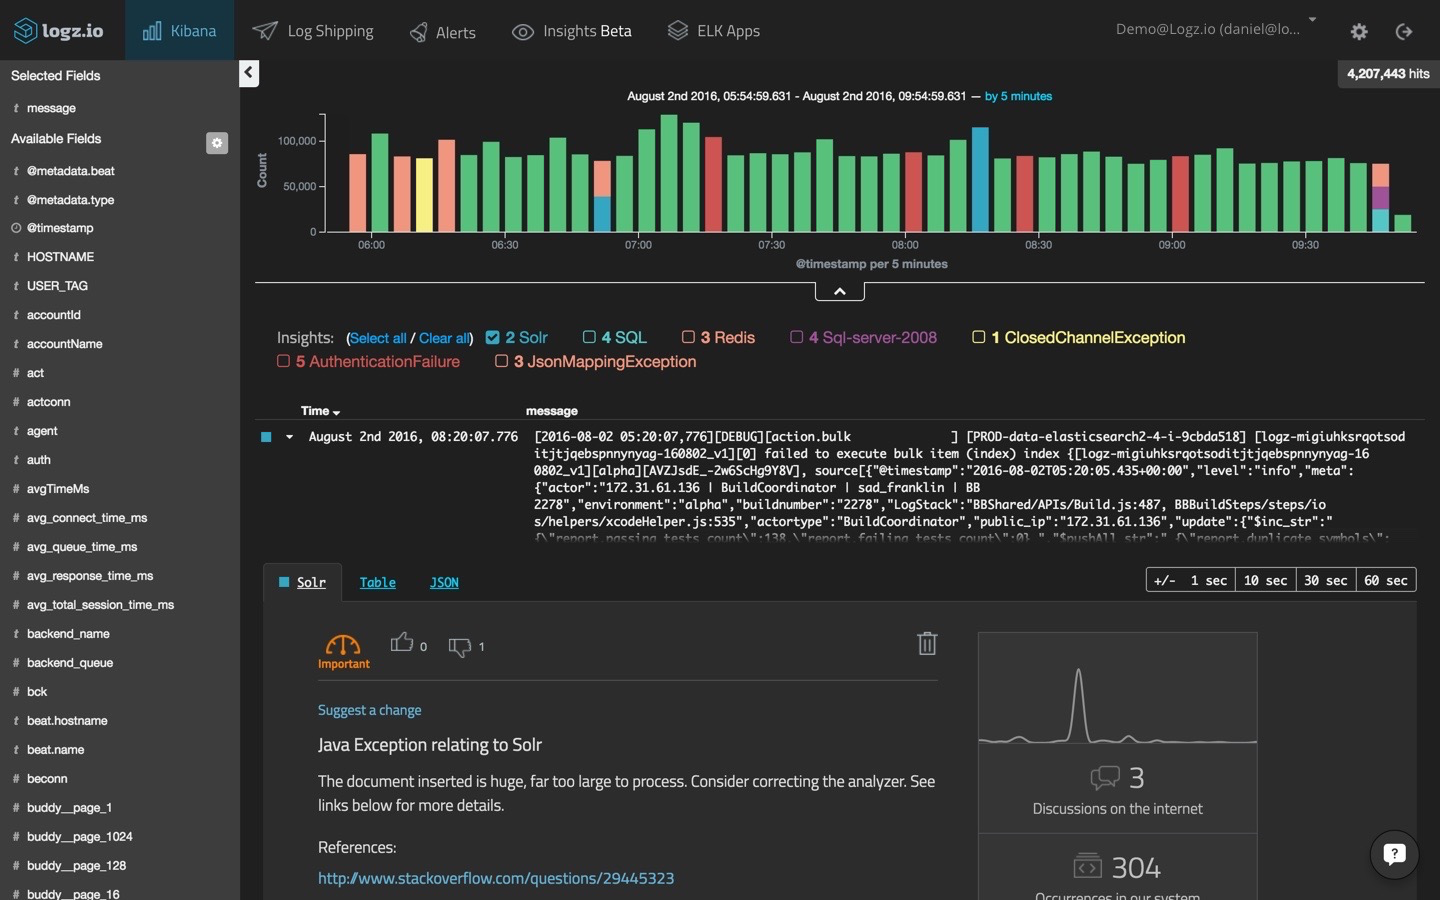Click the Discussions speech bubbles icon
The width and height of the screenshot is (1440, 900).
tap(1105, 777)
